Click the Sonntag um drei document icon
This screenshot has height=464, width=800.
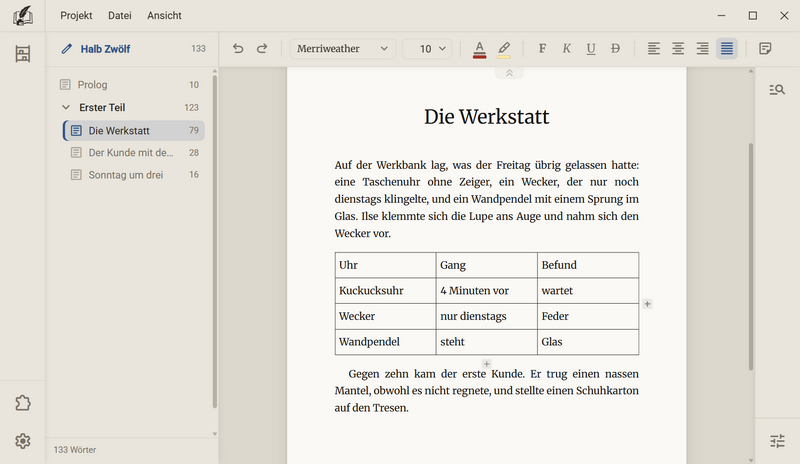click(76, 175)
